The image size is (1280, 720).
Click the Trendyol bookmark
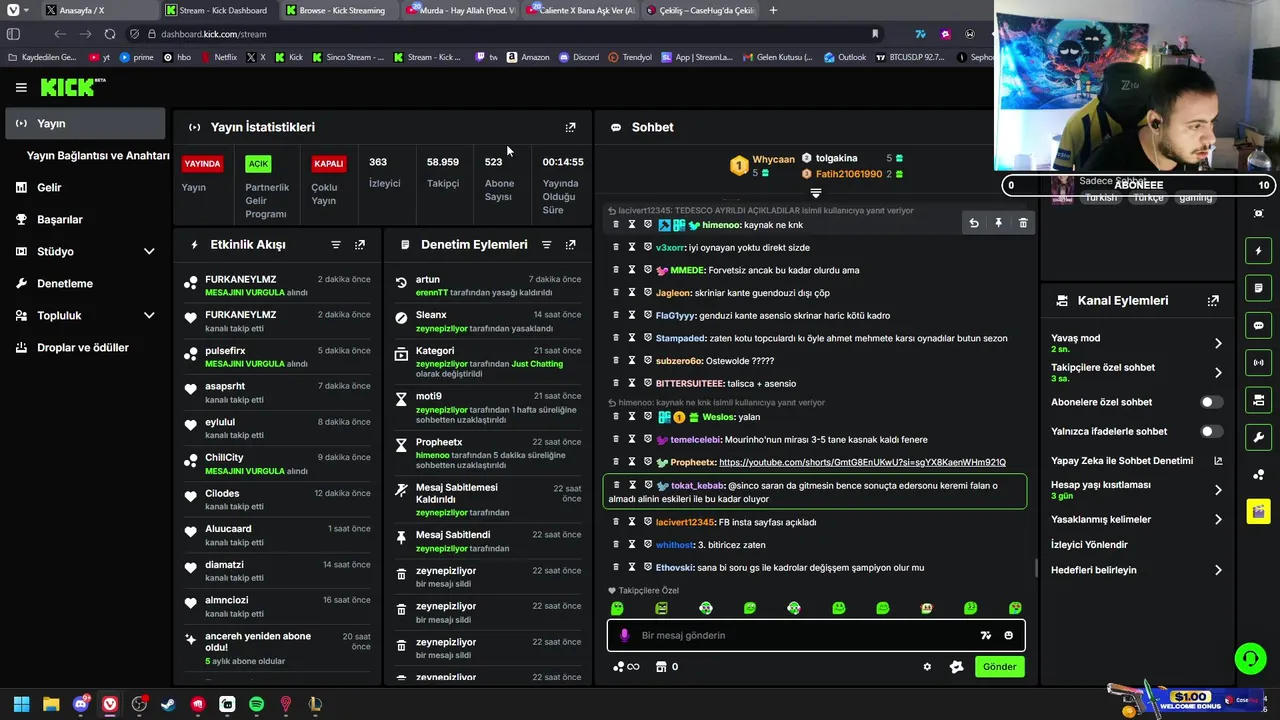pos(630,57)
